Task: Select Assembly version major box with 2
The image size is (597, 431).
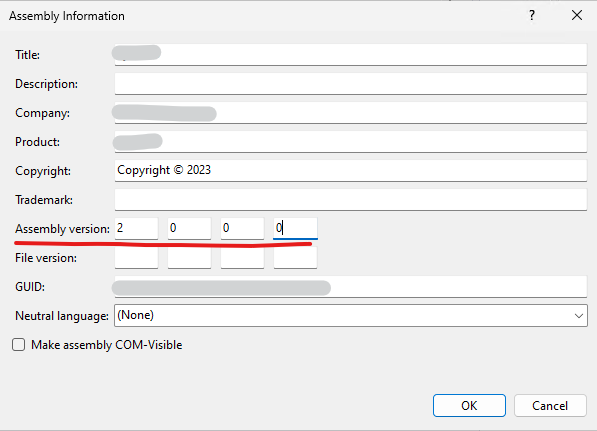Action: click(x=136, y=228)
